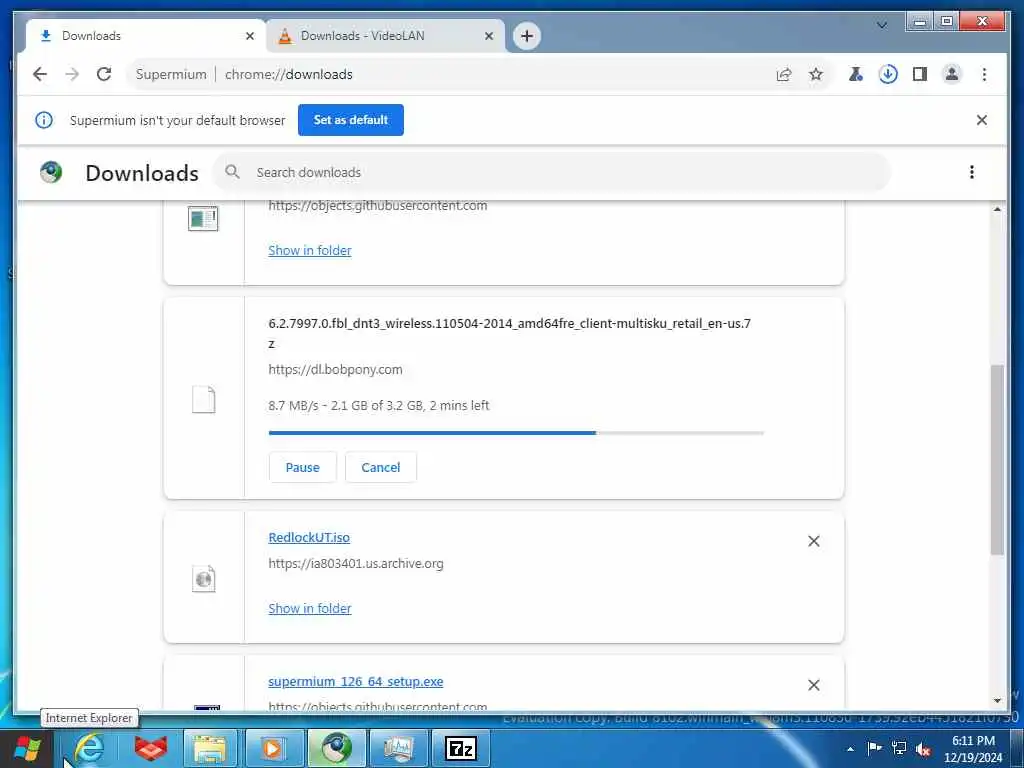Click the search magnifier icon
This screenshot has width=1024, height=768.
point(232,172)
